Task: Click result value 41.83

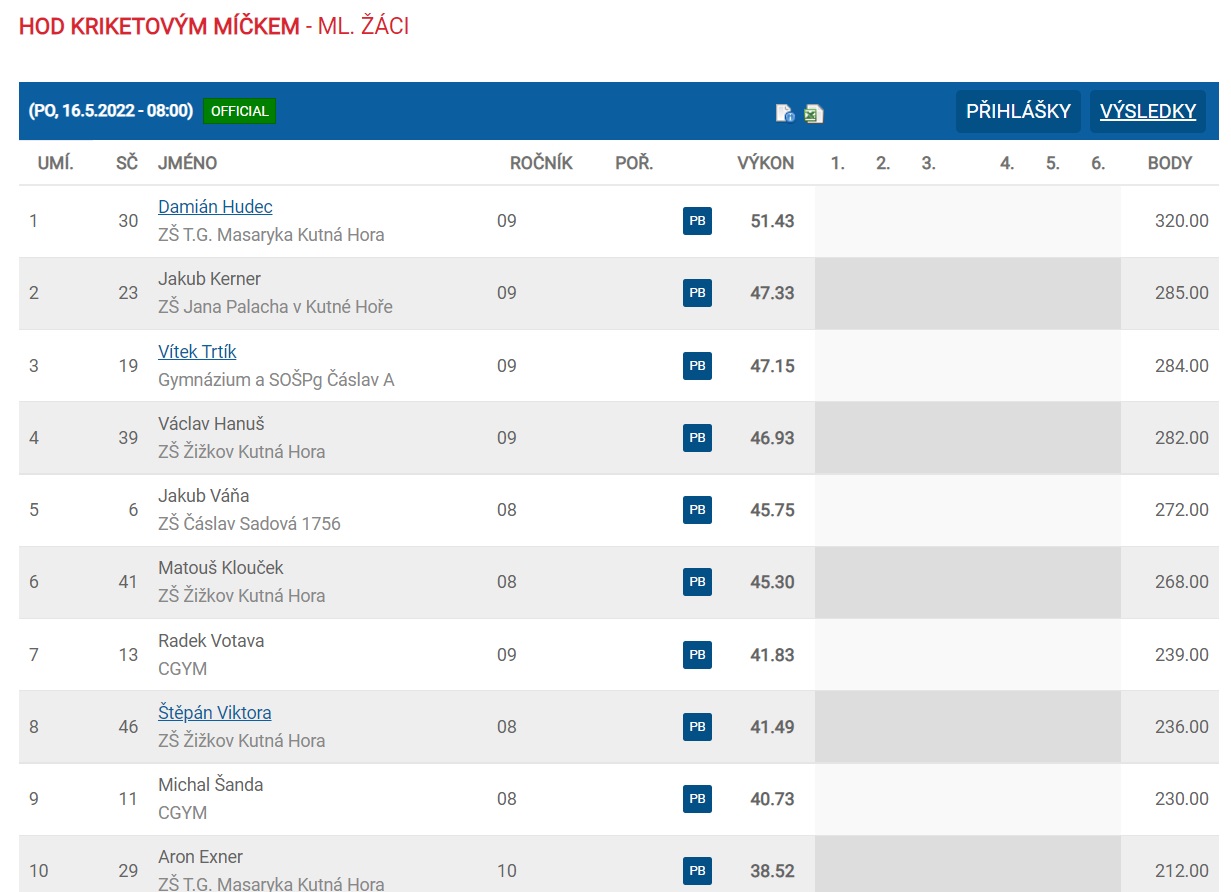Action: tap(772, 655)
